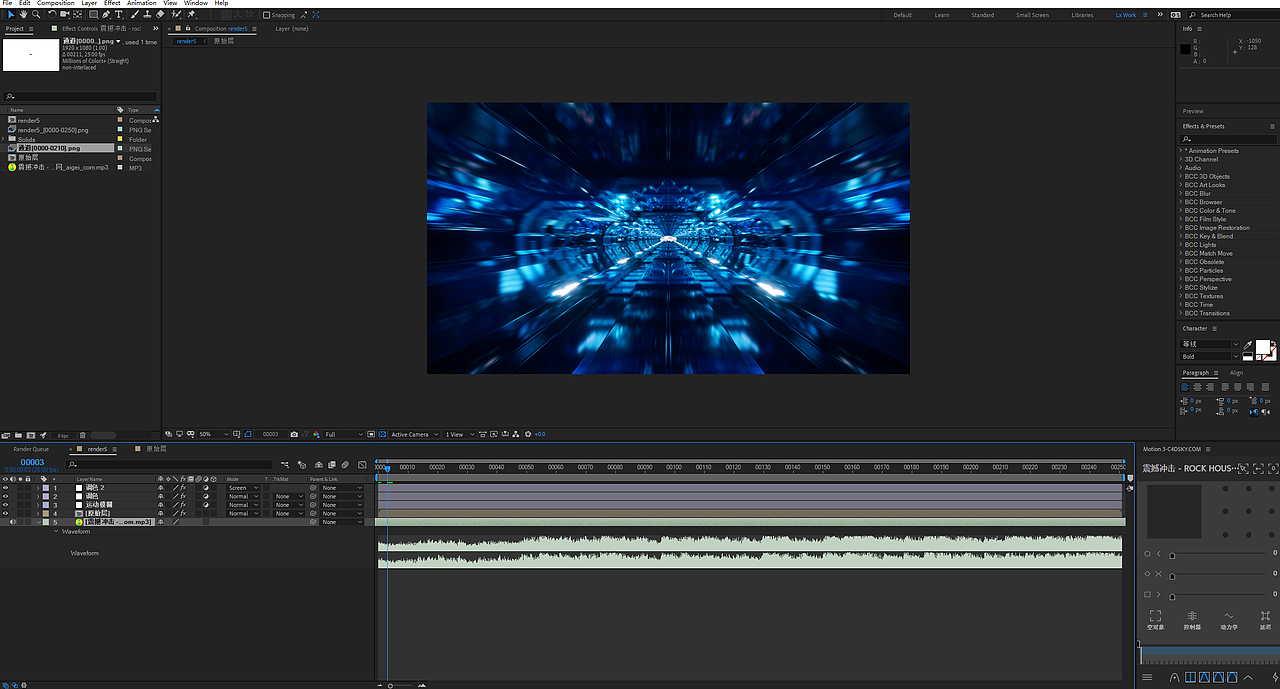Open the magnification 50% dropdown
Screen dimensions: 1280x689
pyautogui.click(x=213, y=435)
